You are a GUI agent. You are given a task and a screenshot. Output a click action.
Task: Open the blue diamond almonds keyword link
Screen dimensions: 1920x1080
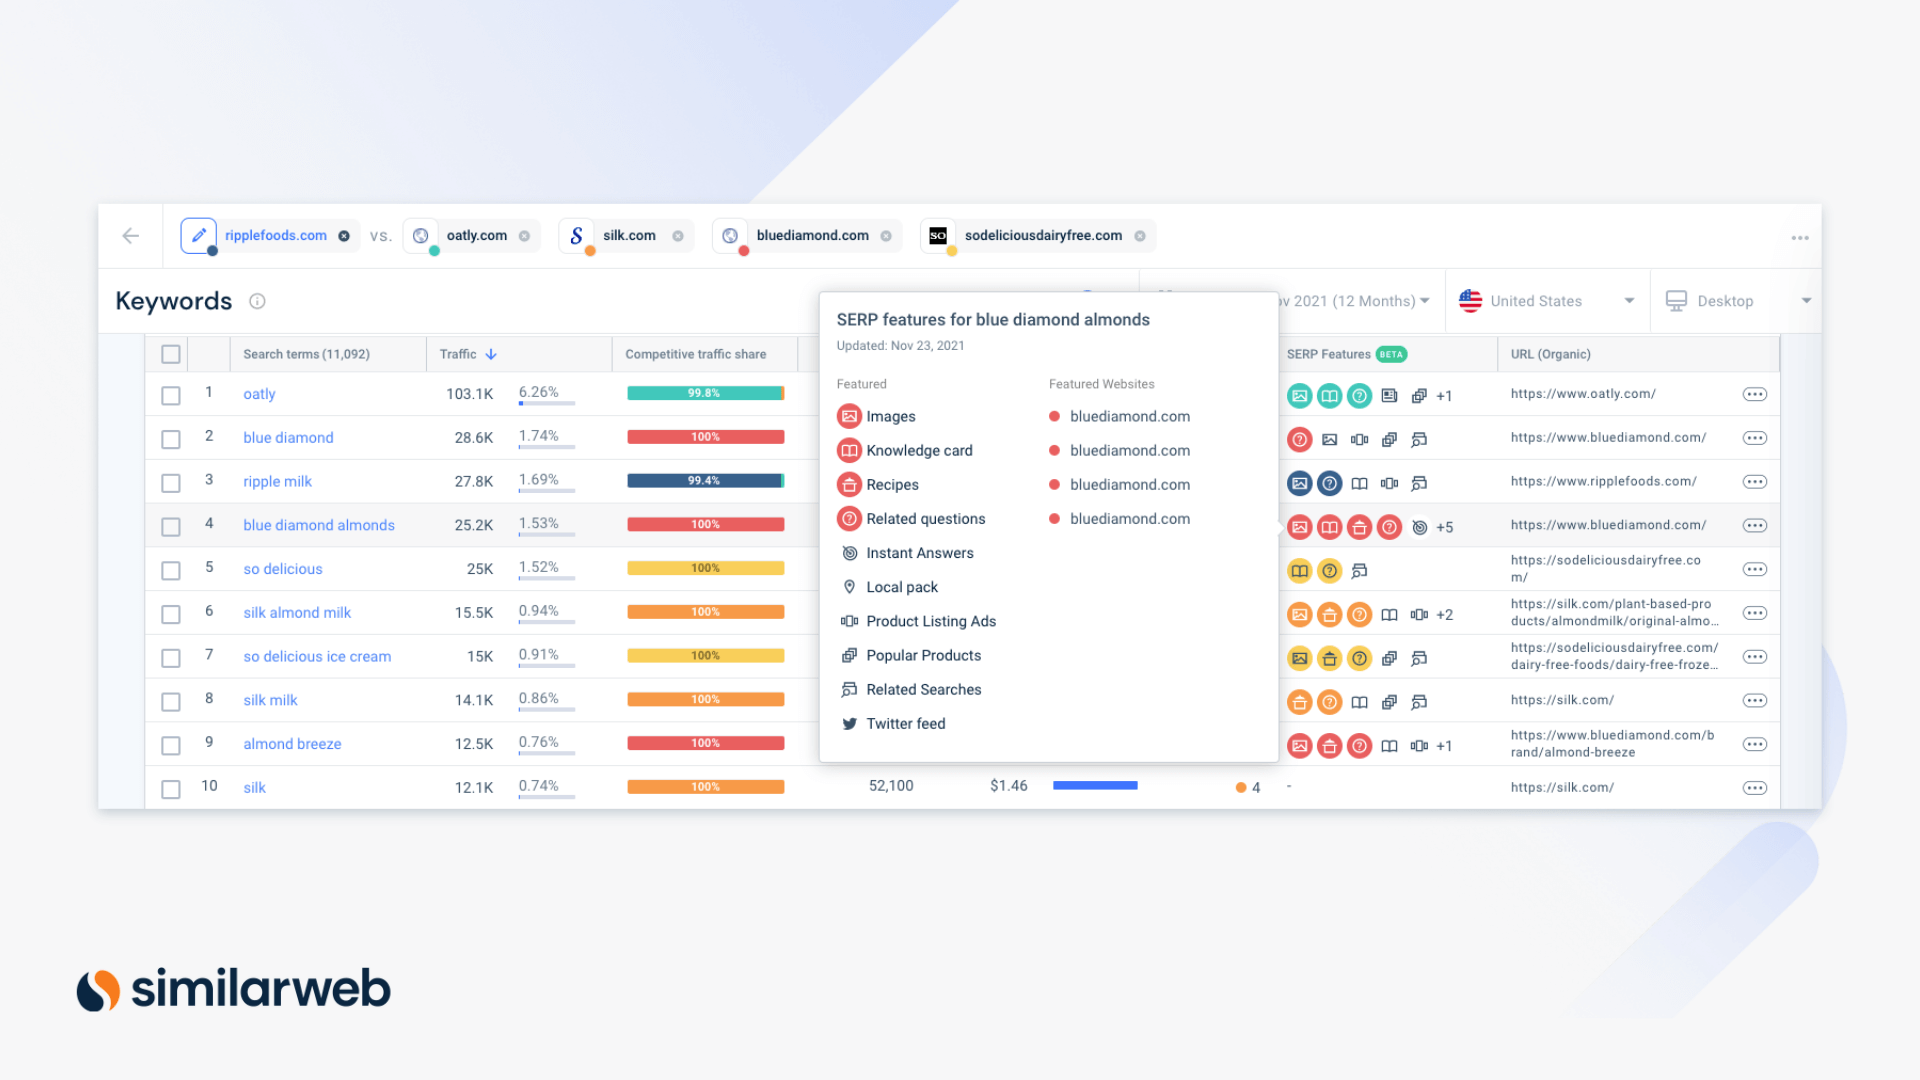tap(319, 525)
